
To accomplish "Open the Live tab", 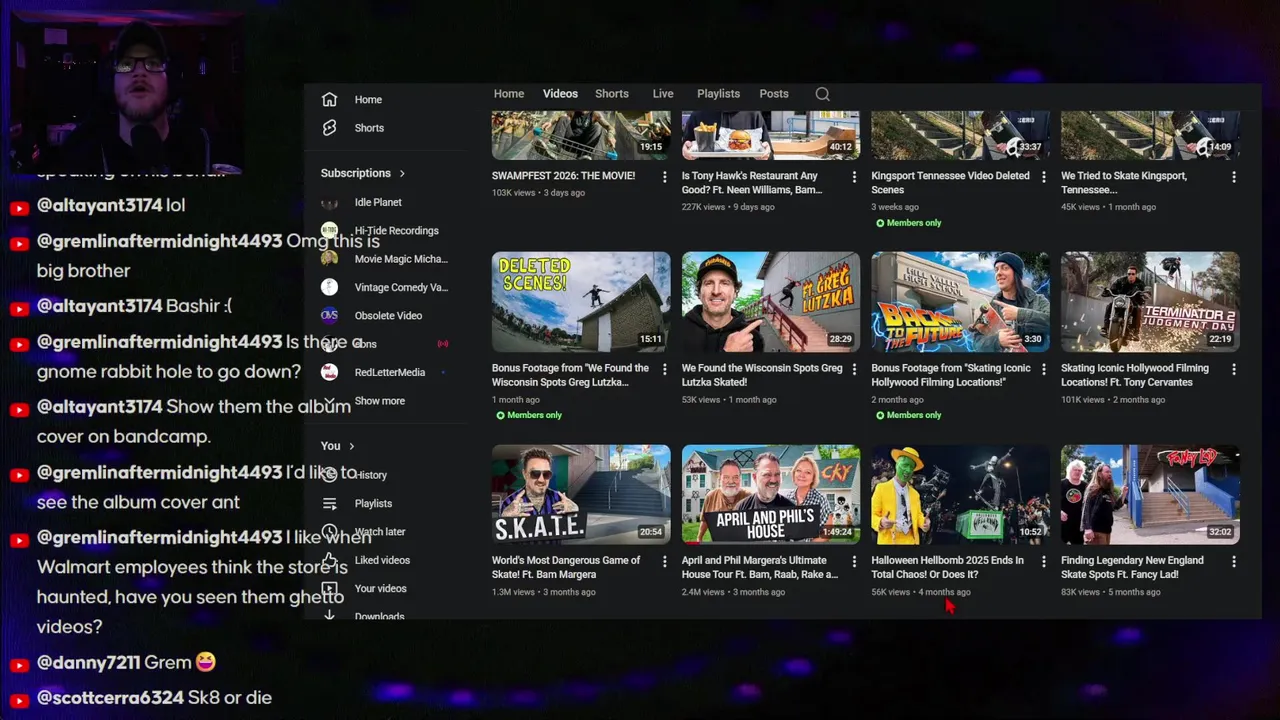I will [663, 94].
